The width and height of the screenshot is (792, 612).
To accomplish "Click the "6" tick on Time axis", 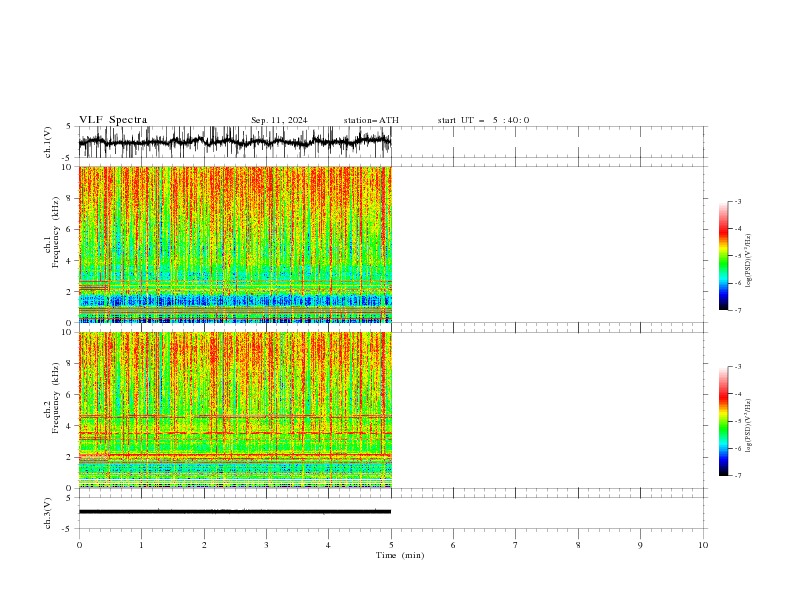I will pos(453,545).
